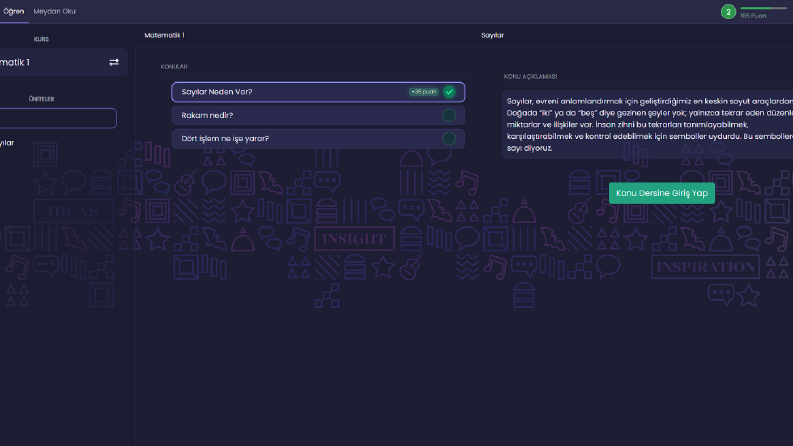Click the course switch arrows icon
793x446 pixels.
[x=114, y=62]
